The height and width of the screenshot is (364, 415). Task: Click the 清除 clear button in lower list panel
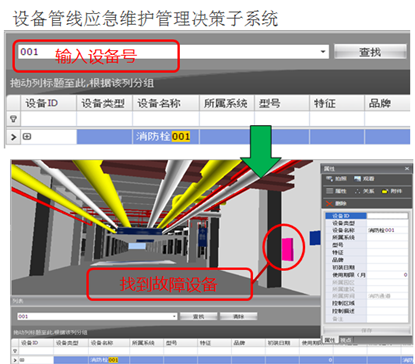click(238, 316)
